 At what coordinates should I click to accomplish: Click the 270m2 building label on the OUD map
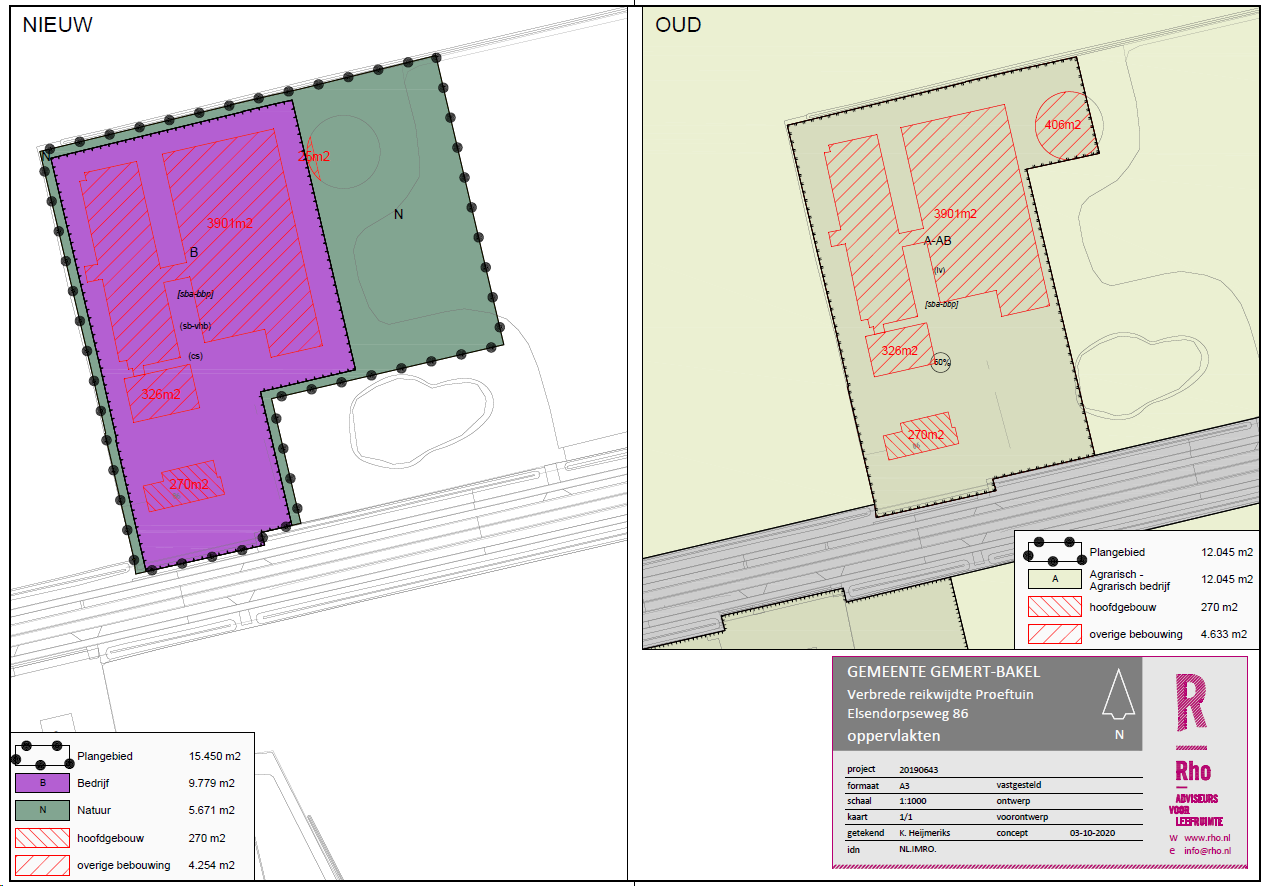(x=926, y=435)
